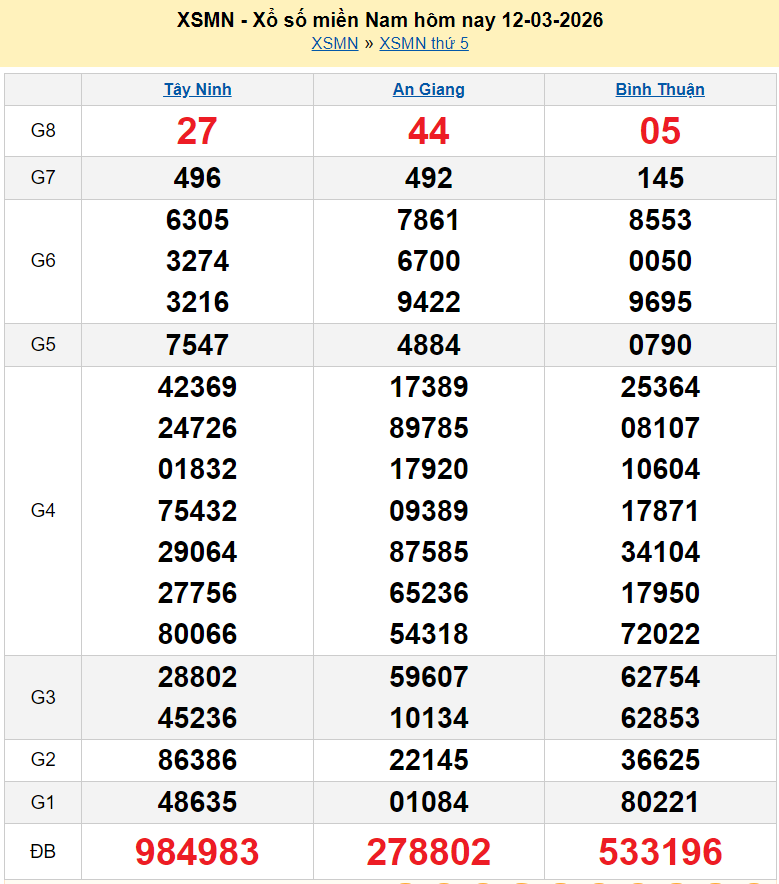Viewport: 779px width, 884px height.
Task: Click the ĐB row label
Action: click(43, 852)
